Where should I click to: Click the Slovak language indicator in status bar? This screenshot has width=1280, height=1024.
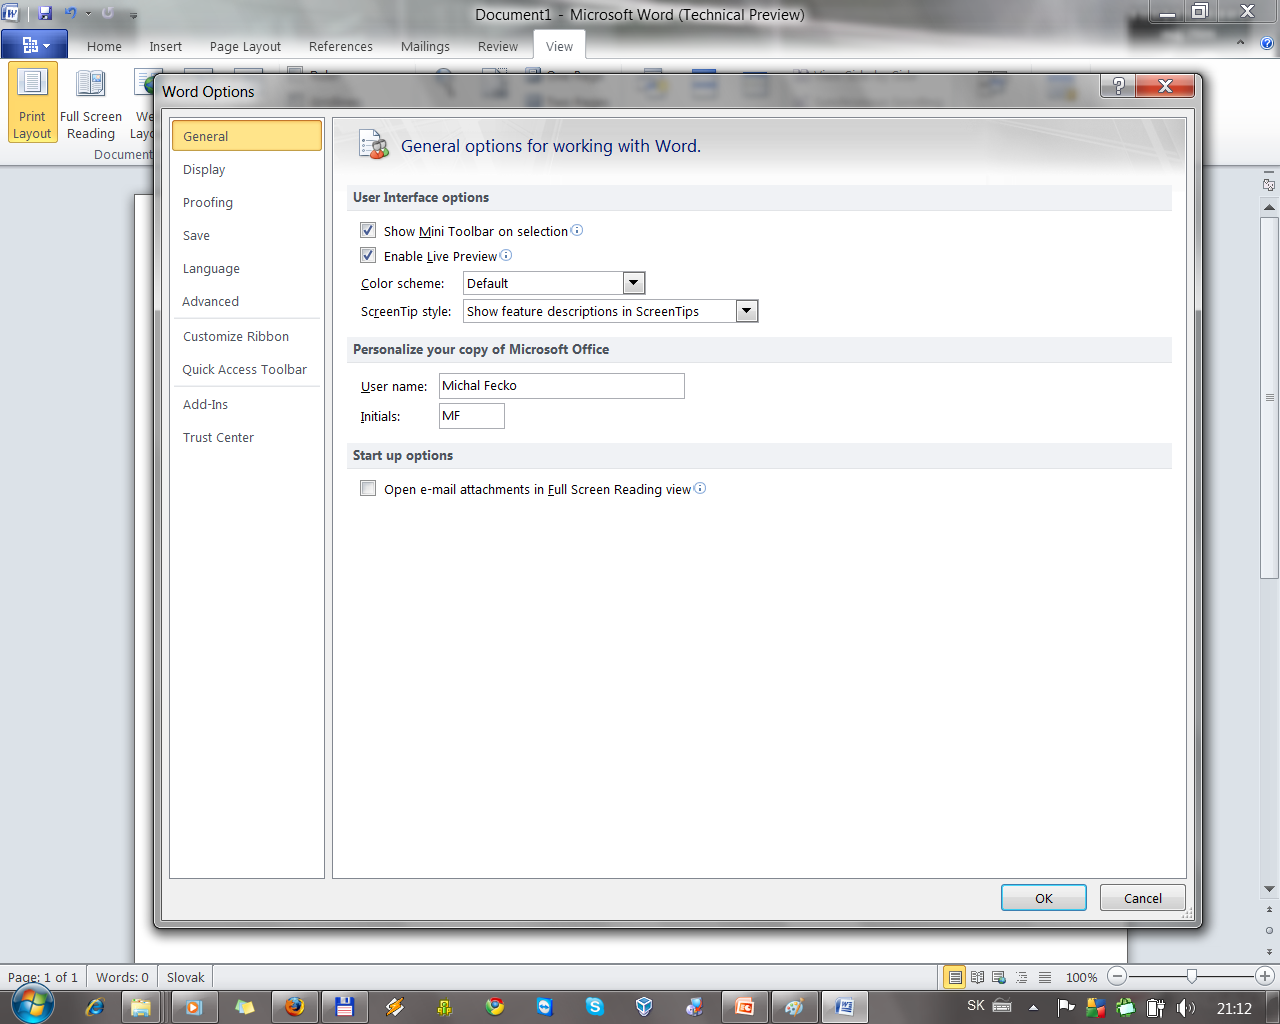[185, 977]
